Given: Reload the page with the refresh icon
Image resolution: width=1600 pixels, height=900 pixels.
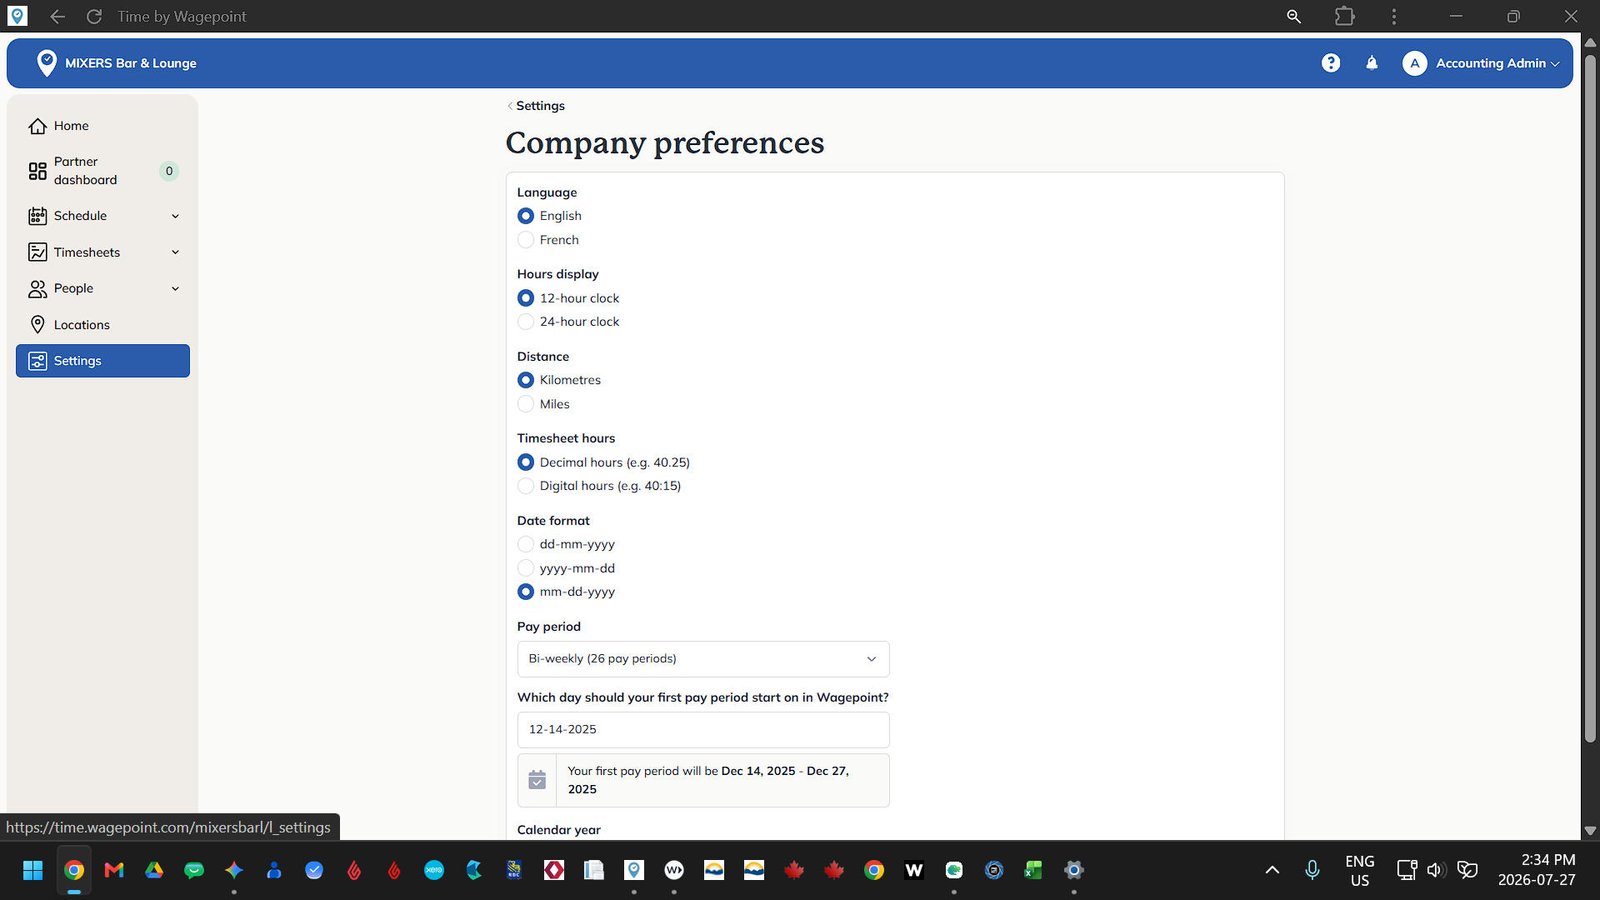Looking at the screenshot, I should click(x=94, y=16).
